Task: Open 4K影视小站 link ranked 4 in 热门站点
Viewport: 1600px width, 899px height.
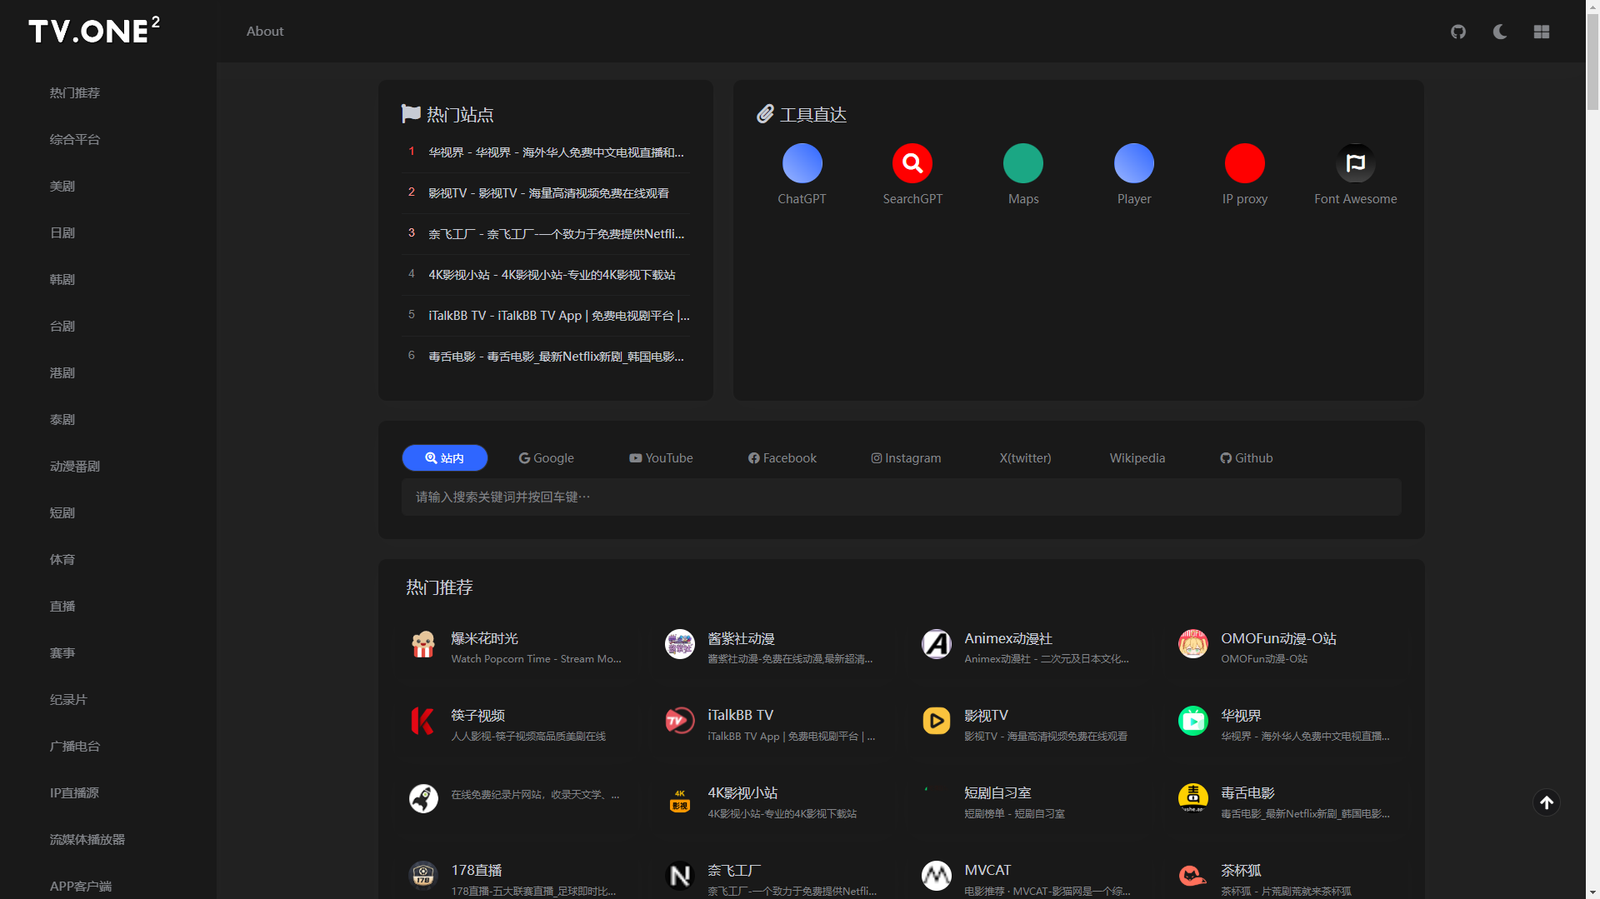Action: tap(552, 275)
